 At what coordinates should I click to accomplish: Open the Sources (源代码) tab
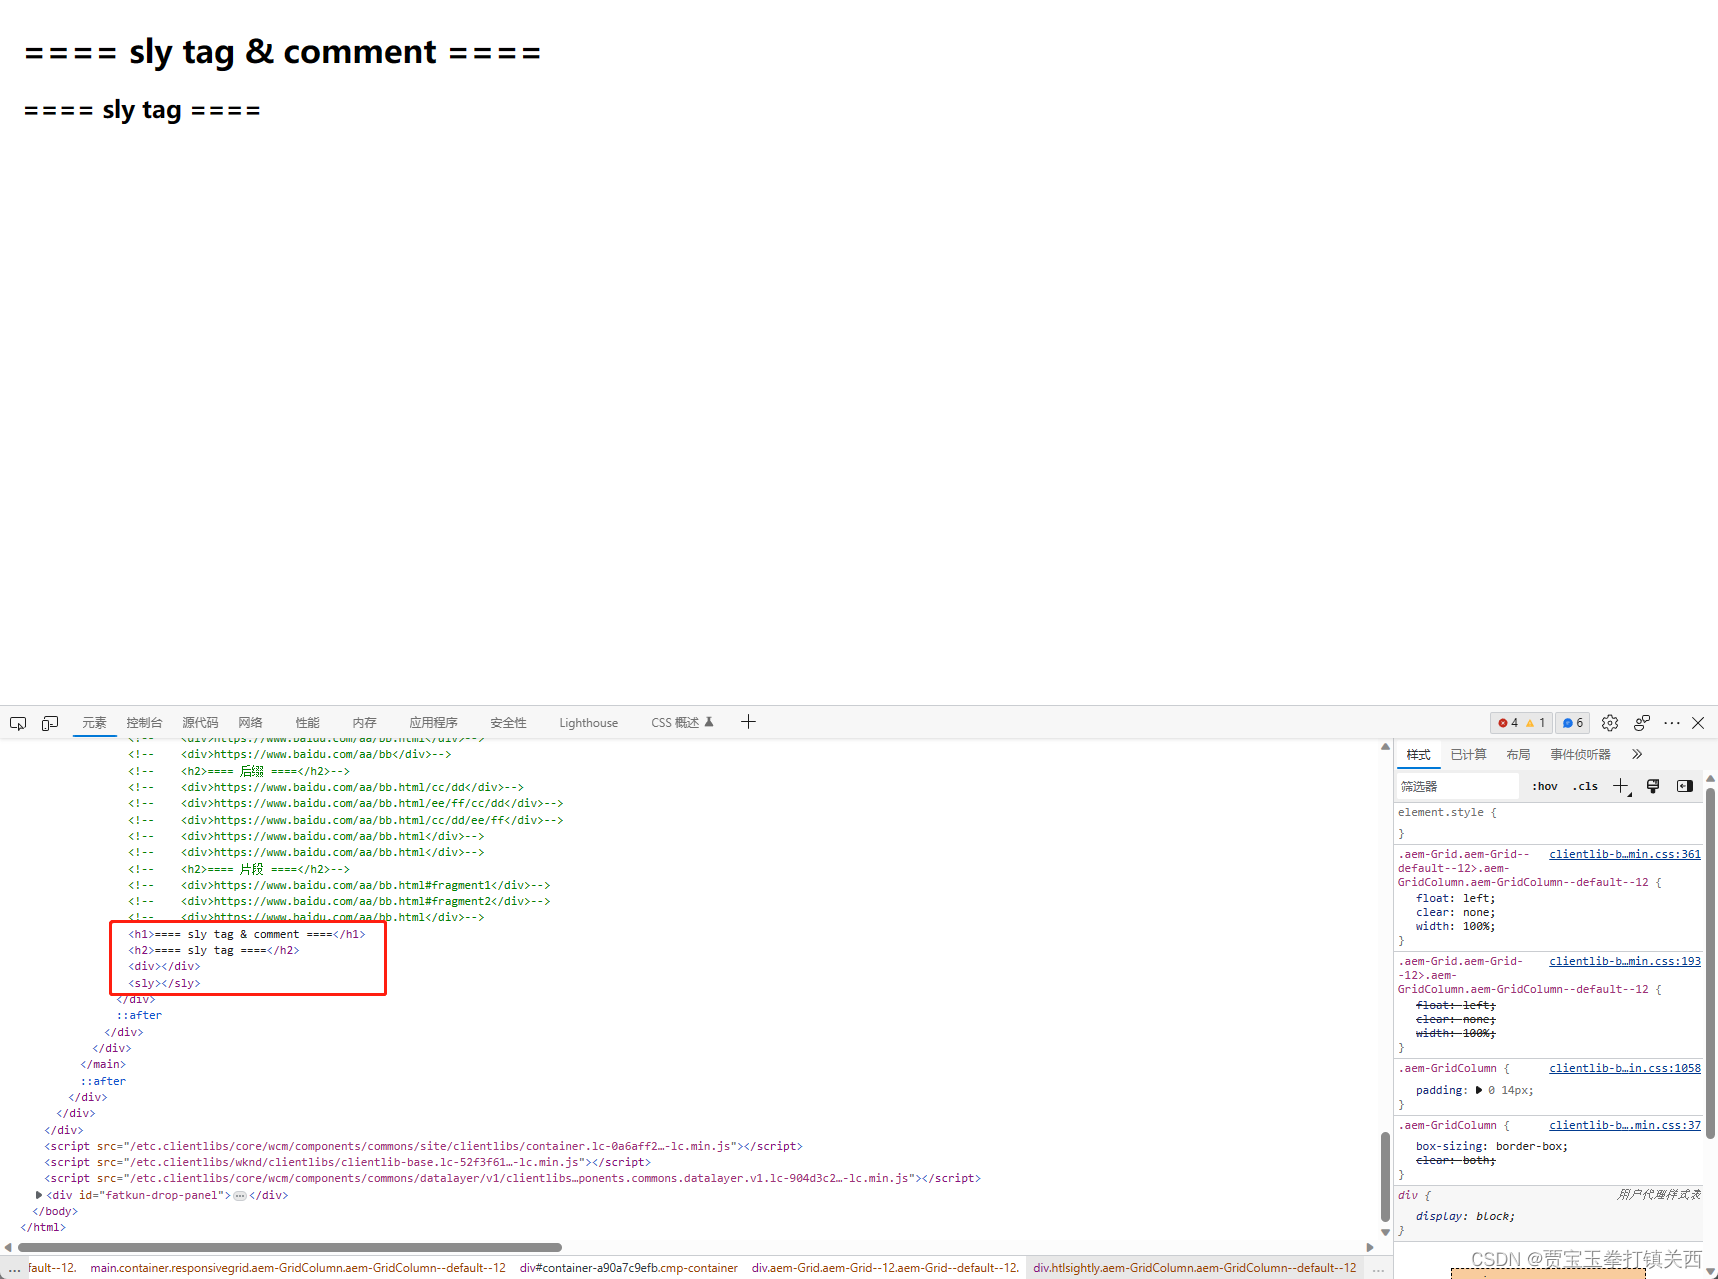[x=200, y=723]
